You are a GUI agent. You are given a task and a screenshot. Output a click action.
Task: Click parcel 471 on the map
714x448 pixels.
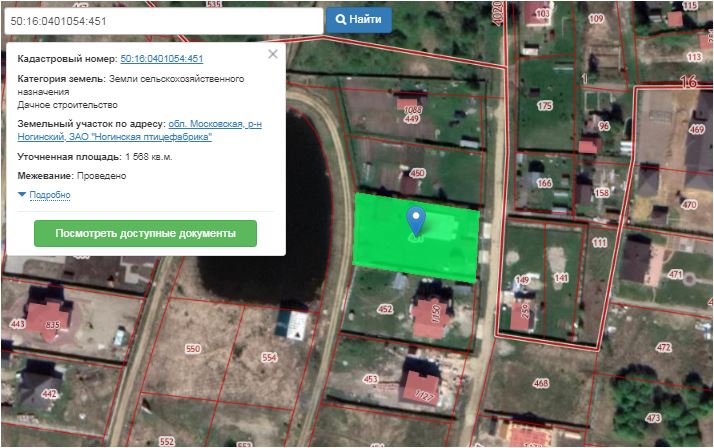675,273
